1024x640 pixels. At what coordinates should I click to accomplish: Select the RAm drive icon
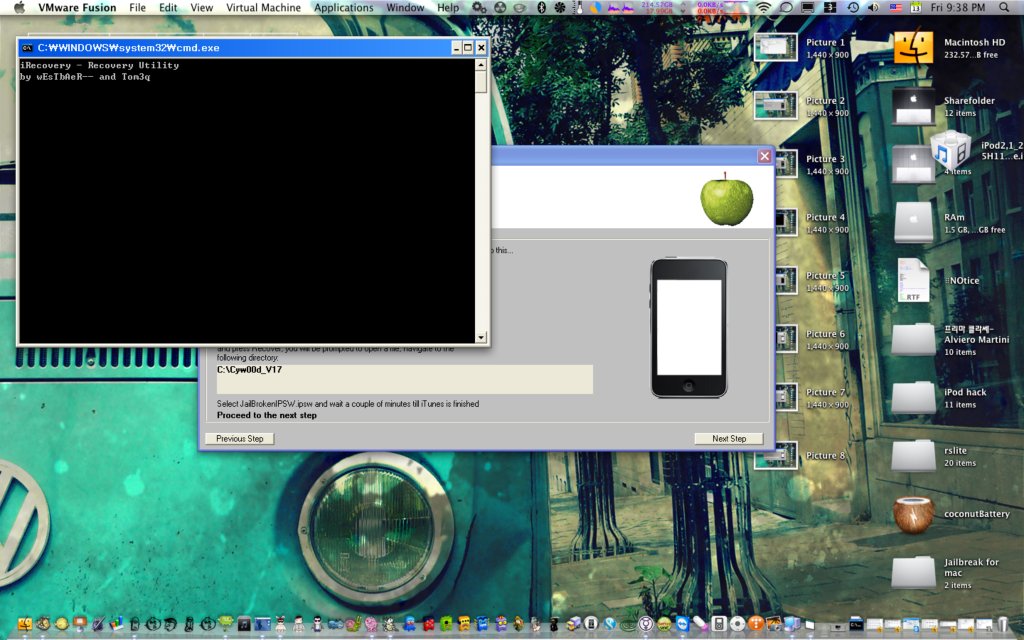click(913, 222)
